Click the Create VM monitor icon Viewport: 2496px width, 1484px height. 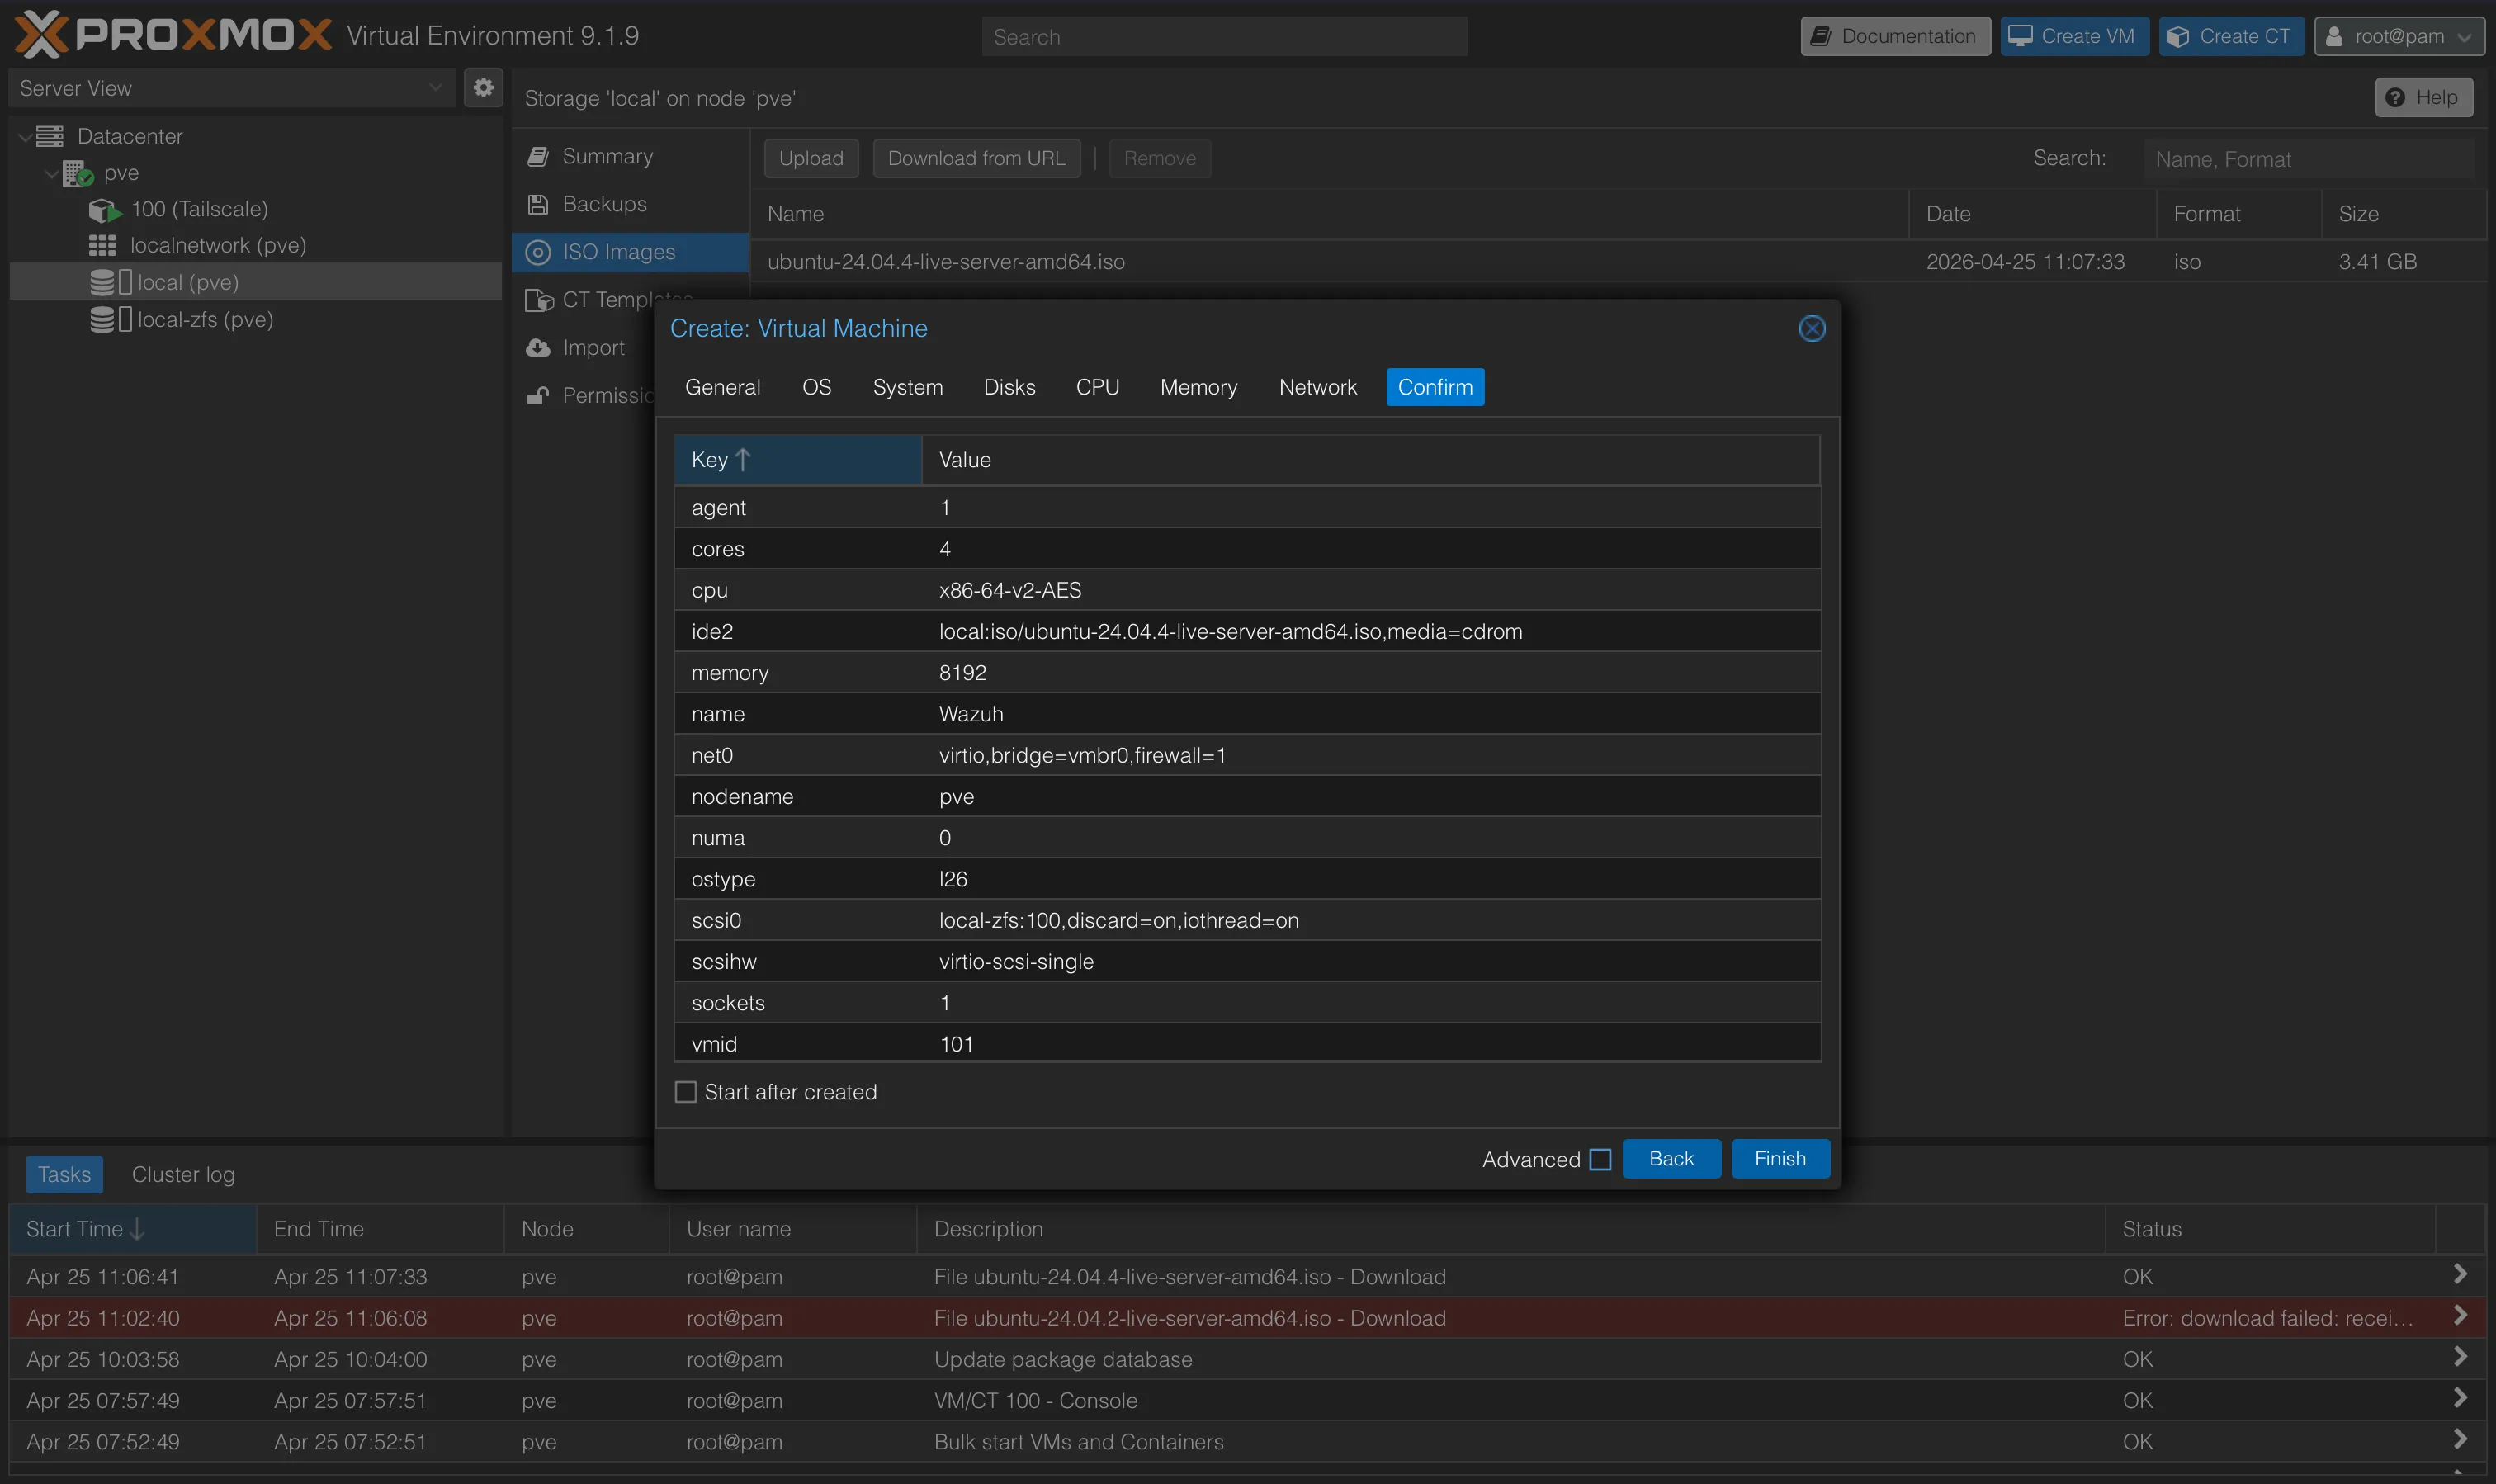coord(2020,36)
